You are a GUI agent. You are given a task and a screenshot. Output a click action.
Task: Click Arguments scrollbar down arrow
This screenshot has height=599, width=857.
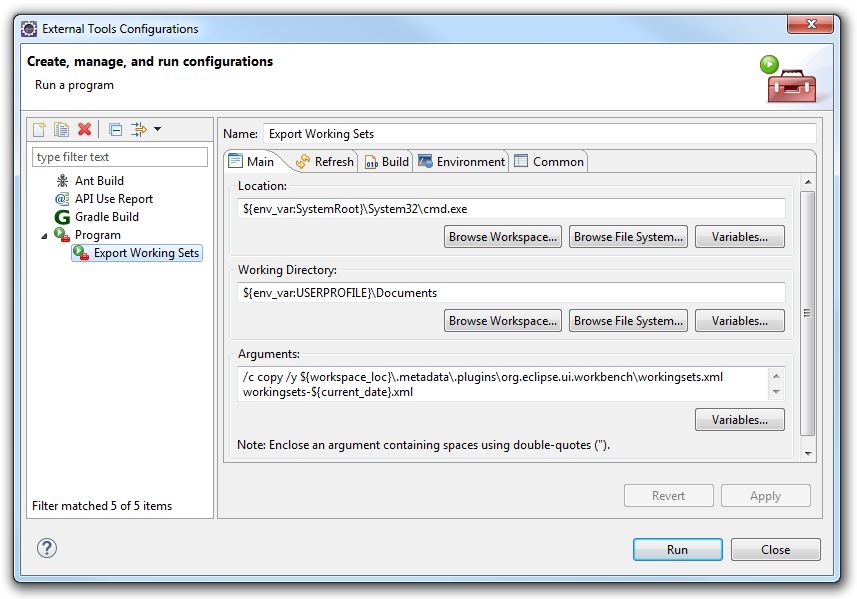tap(776, 392)
